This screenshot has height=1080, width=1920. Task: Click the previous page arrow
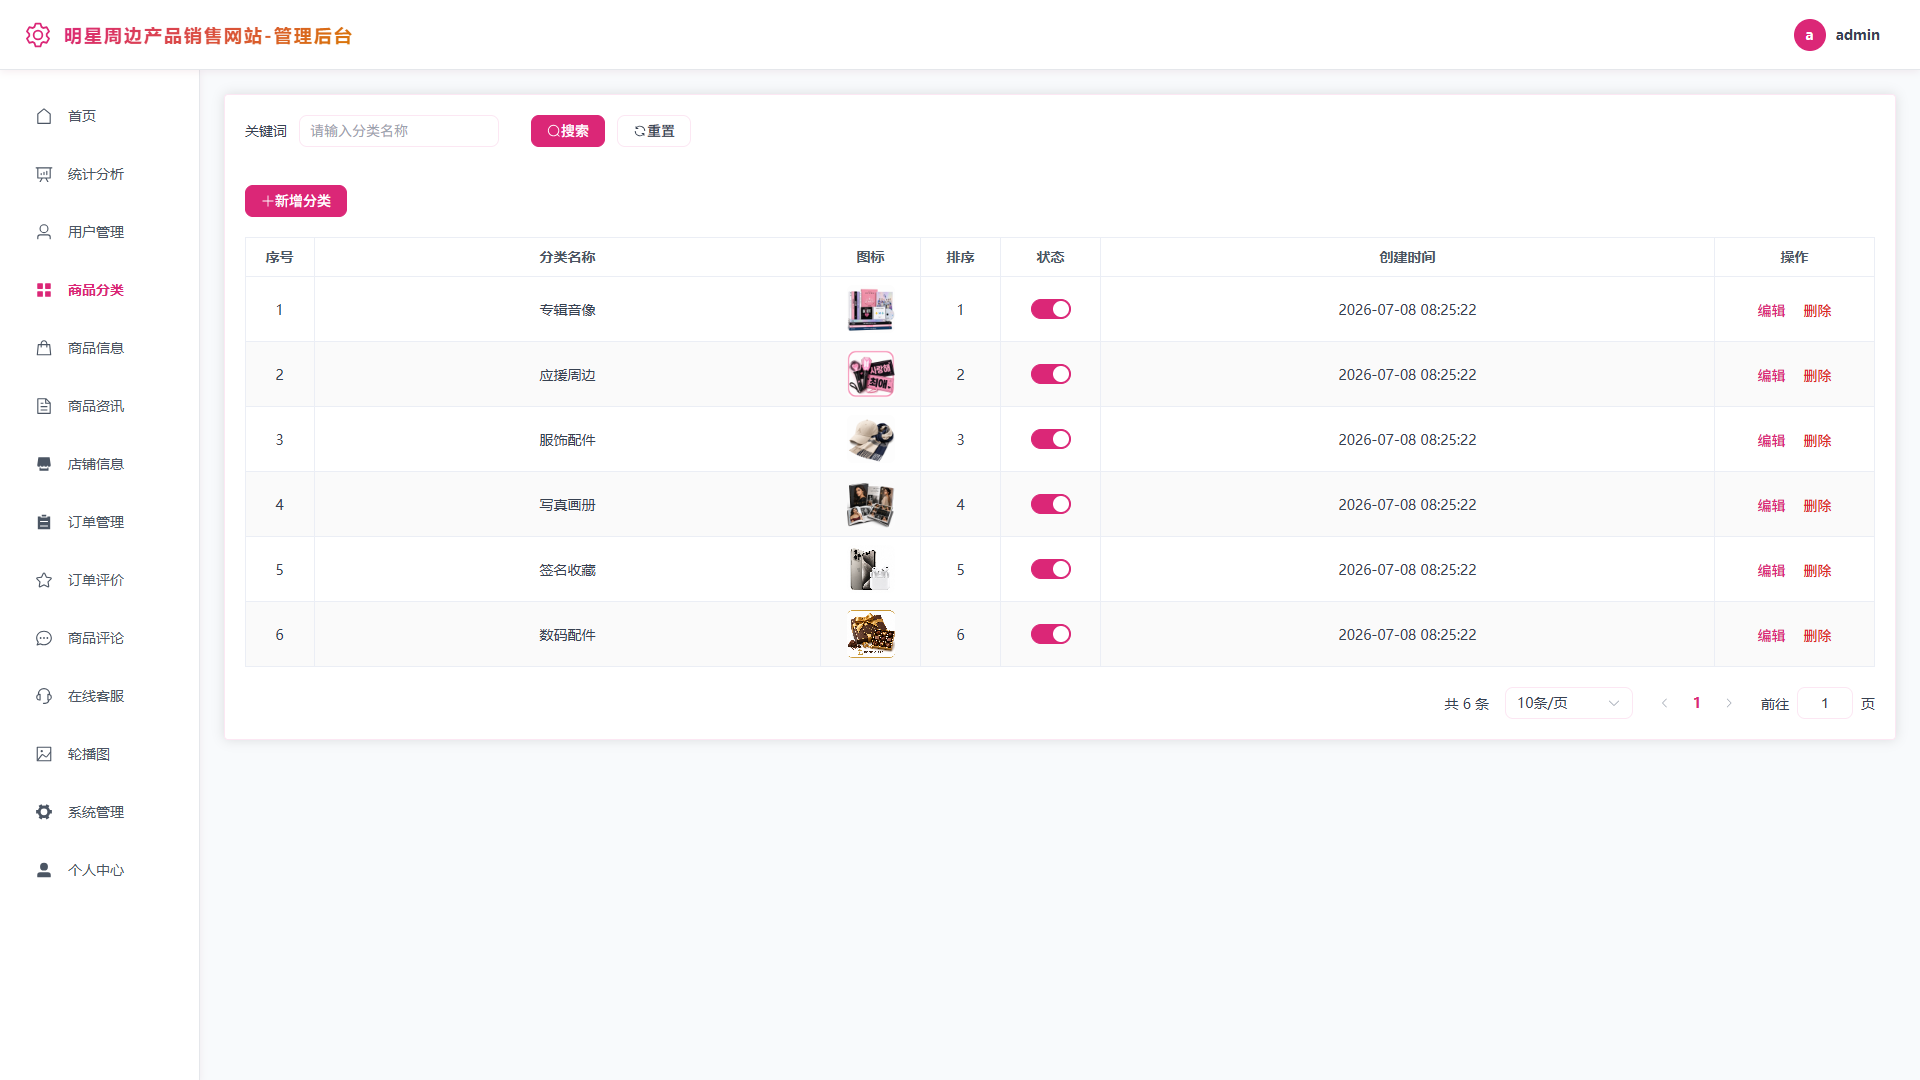pos(1664,703)
